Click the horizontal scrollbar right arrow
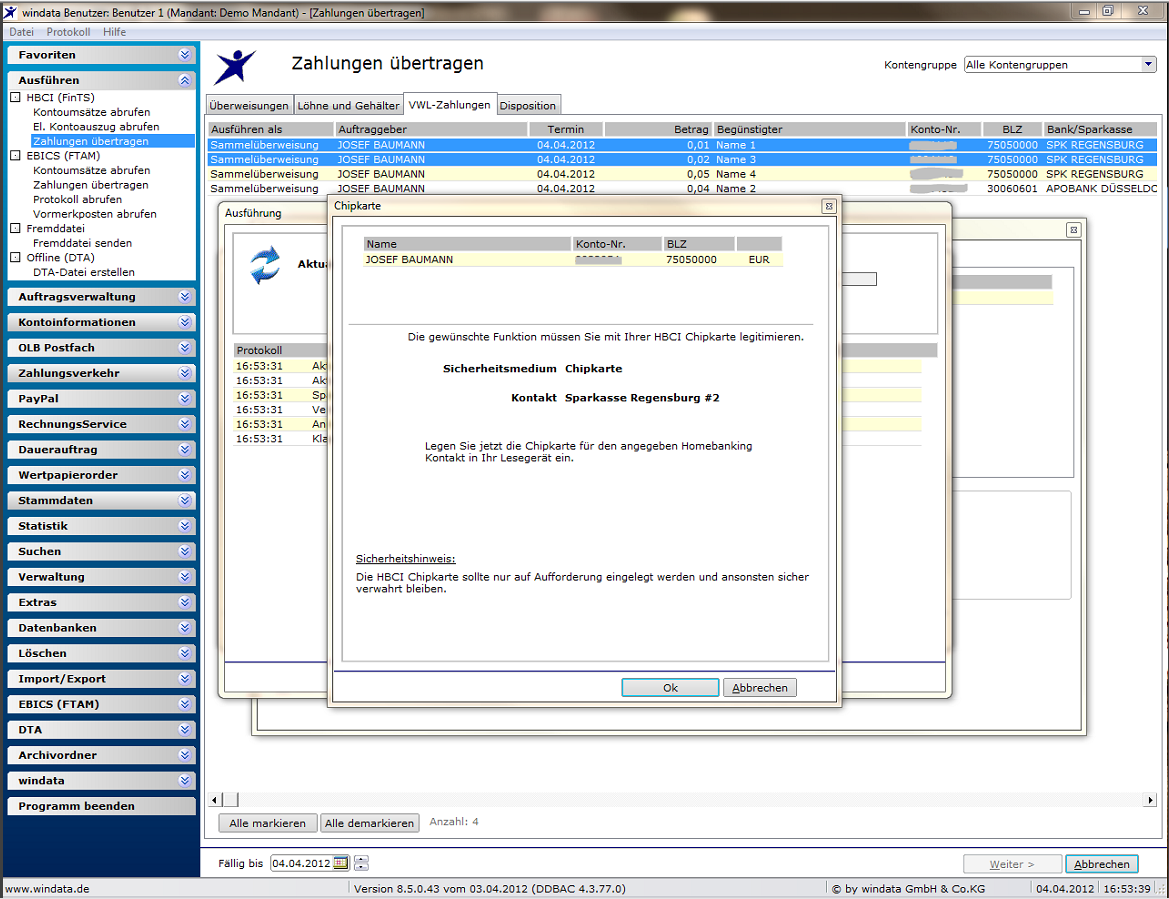This screenshot has height=899, width=1169. [x=1150, y=800]
